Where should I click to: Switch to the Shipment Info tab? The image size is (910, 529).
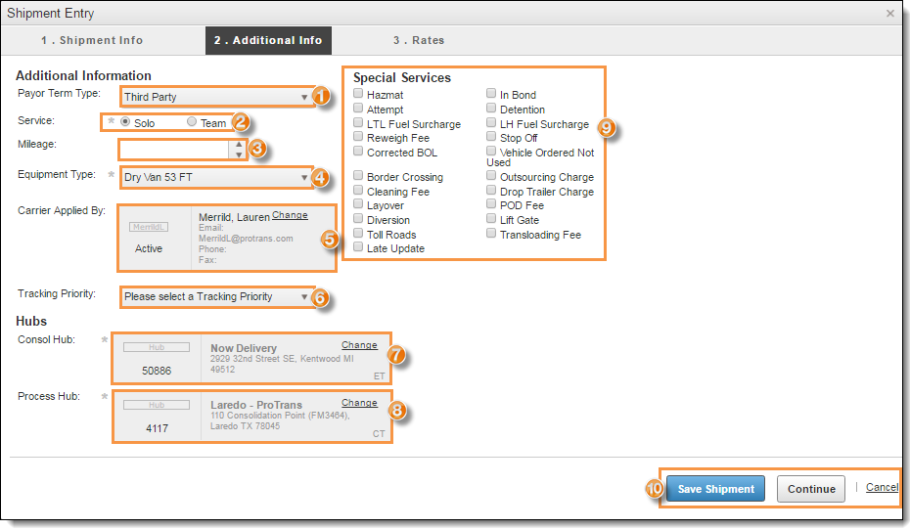point(92,40)
